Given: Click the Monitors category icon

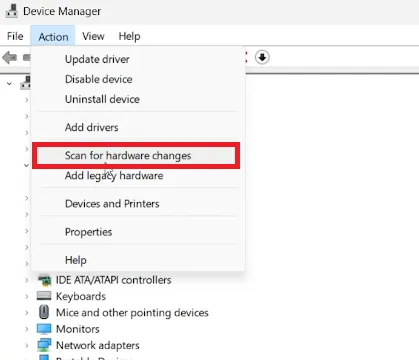Looking at the screenshot, I should click(x=44, y=329).
